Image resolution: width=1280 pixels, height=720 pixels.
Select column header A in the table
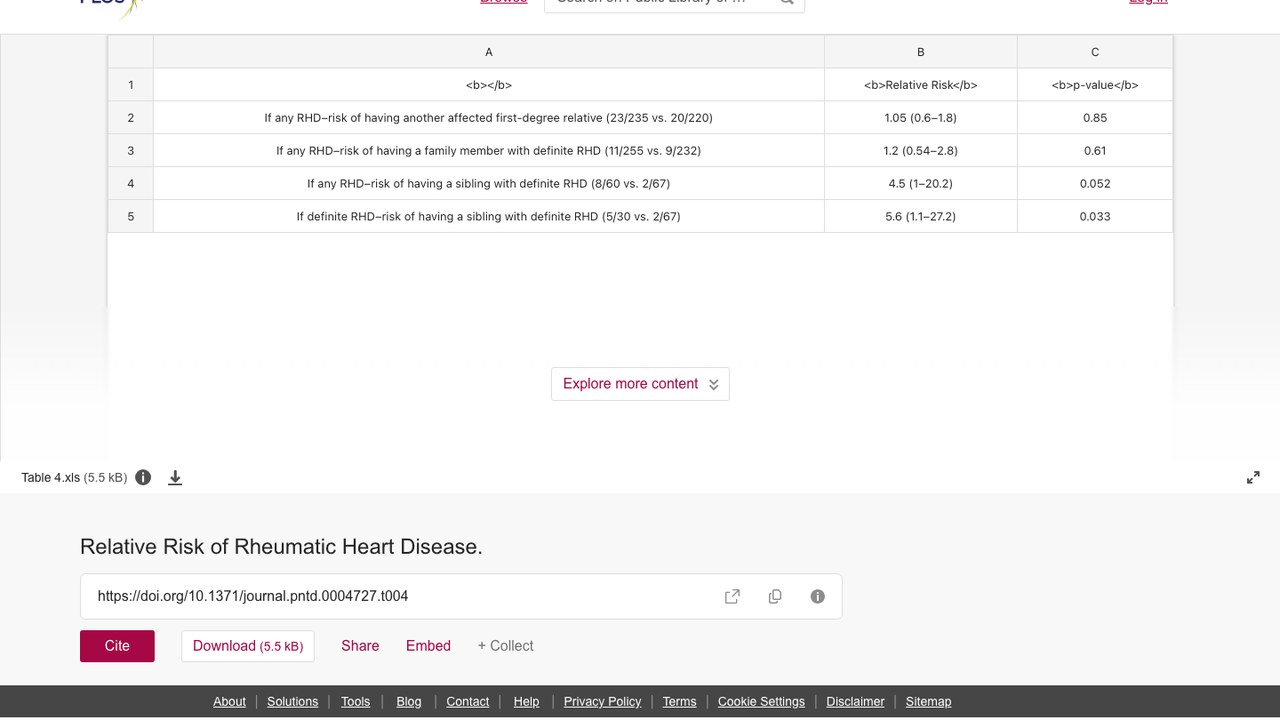click(489, 52)
